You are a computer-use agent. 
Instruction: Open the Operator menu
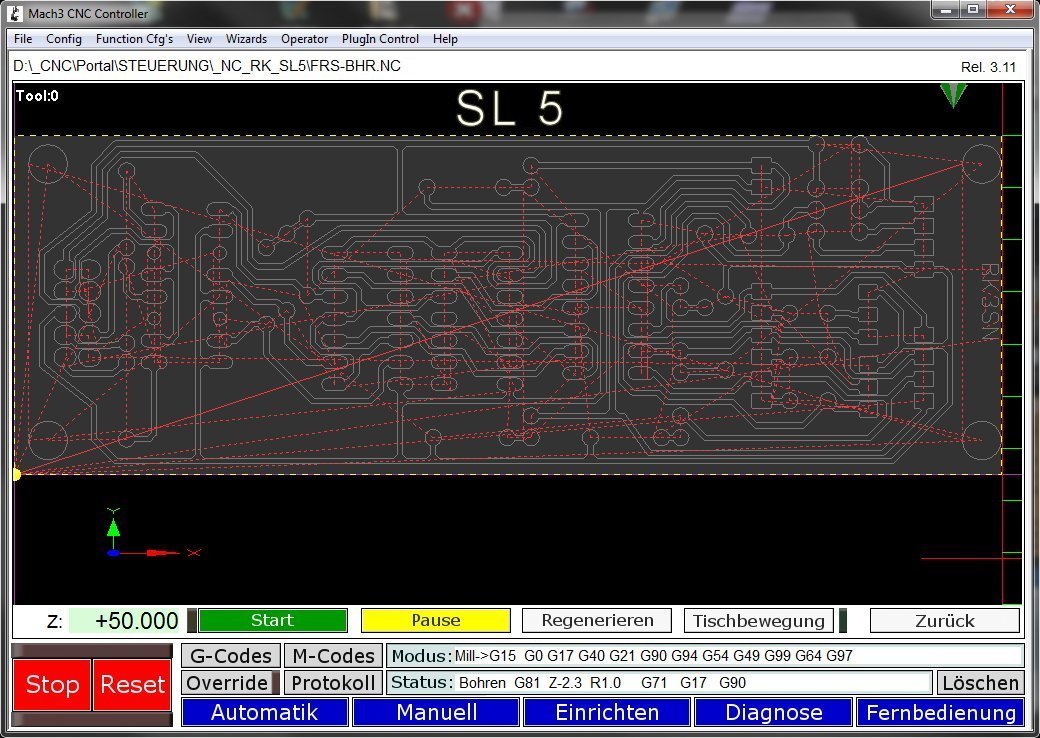point(304,38)
